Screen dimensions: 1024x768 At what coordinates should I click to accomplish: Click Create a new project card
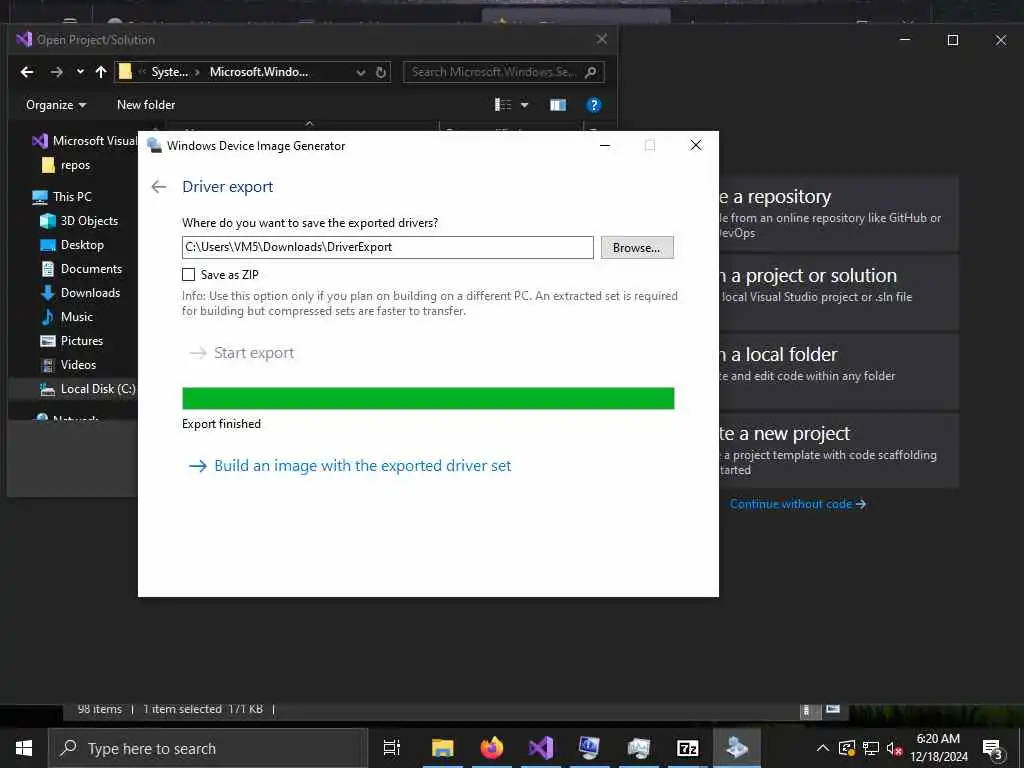839,451
